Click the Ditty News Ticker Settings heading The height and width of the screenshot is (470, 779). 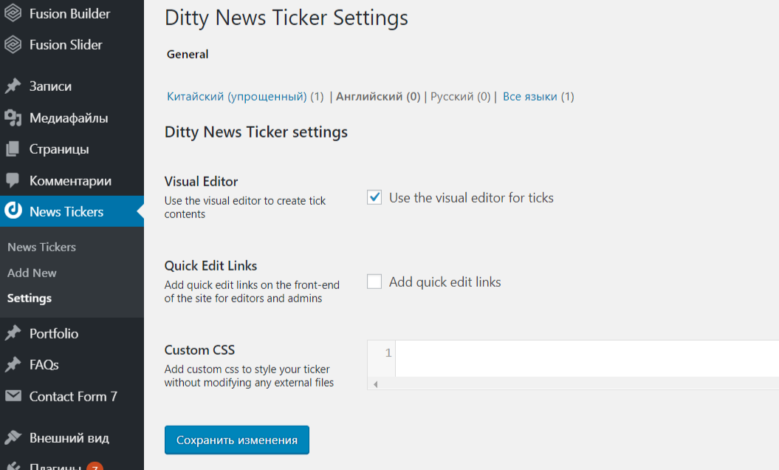click(x=286, y=18)
